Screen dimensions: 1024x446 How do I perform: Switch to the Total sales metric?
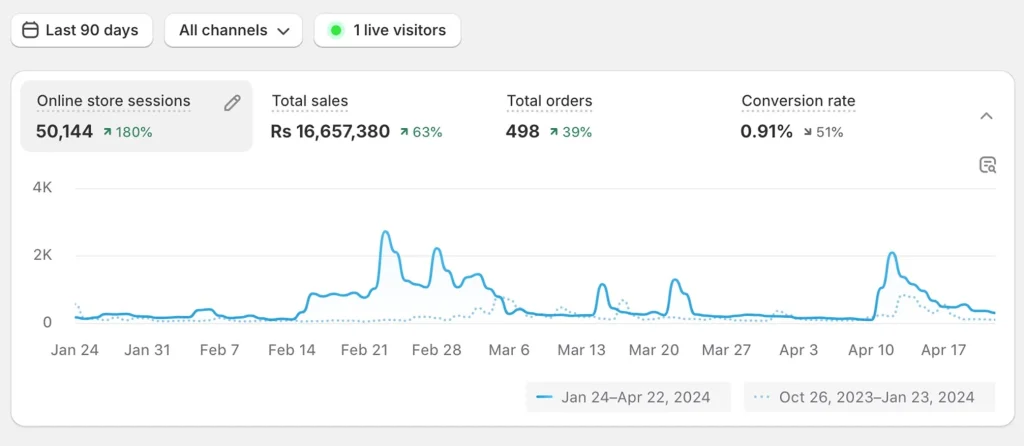[310, 101]
